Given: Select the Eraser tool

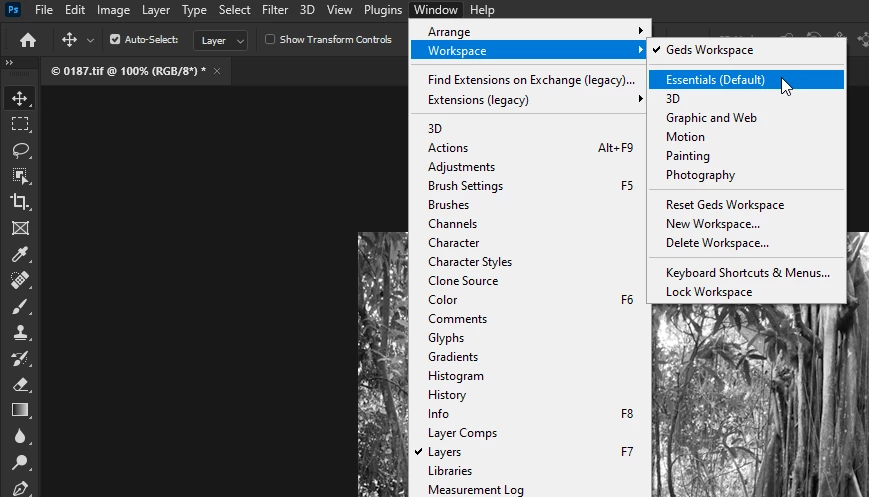Looking at the screenshot, I should point(20,384).
